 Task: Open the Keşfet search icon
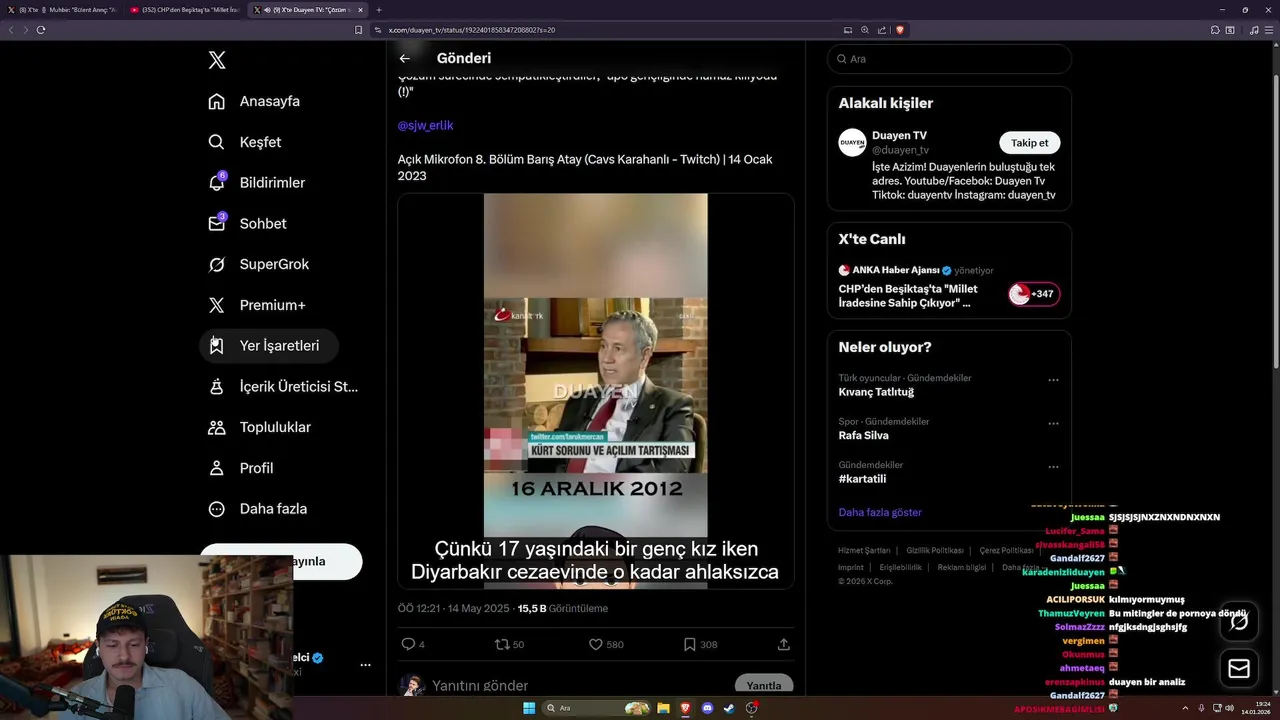[216, 142]
